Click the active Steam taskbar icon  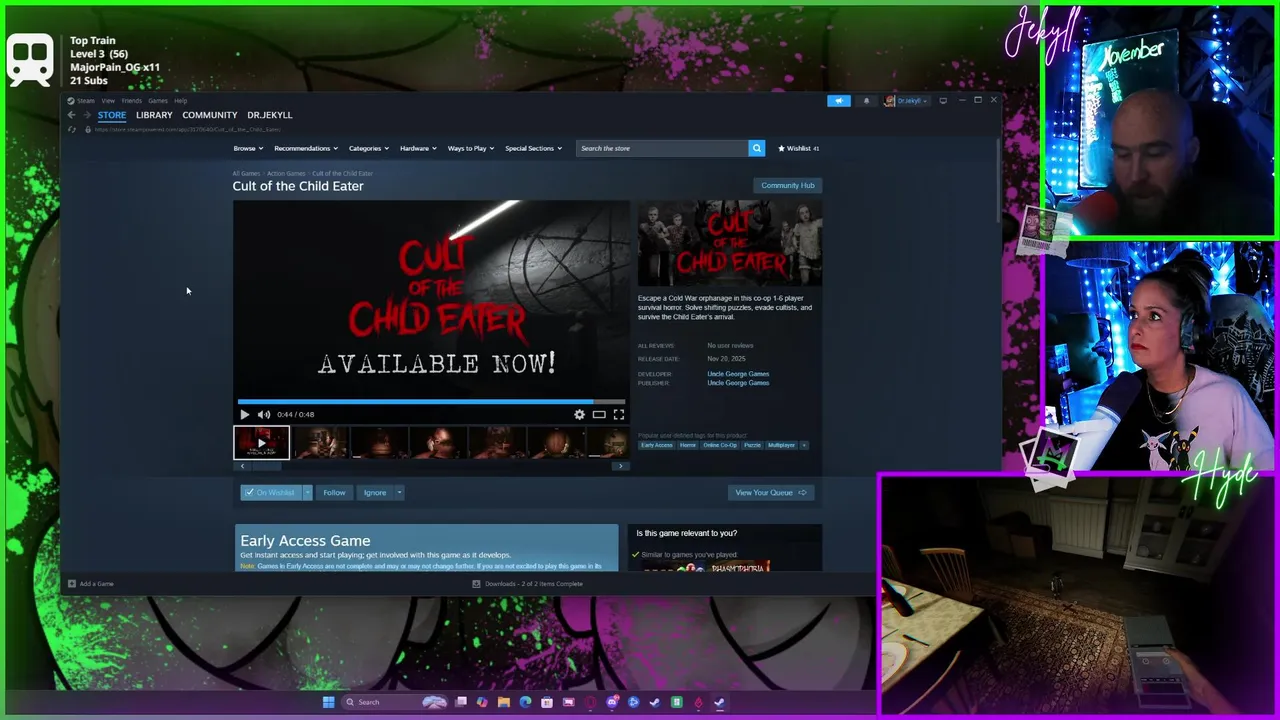click(x=719, y=702)
